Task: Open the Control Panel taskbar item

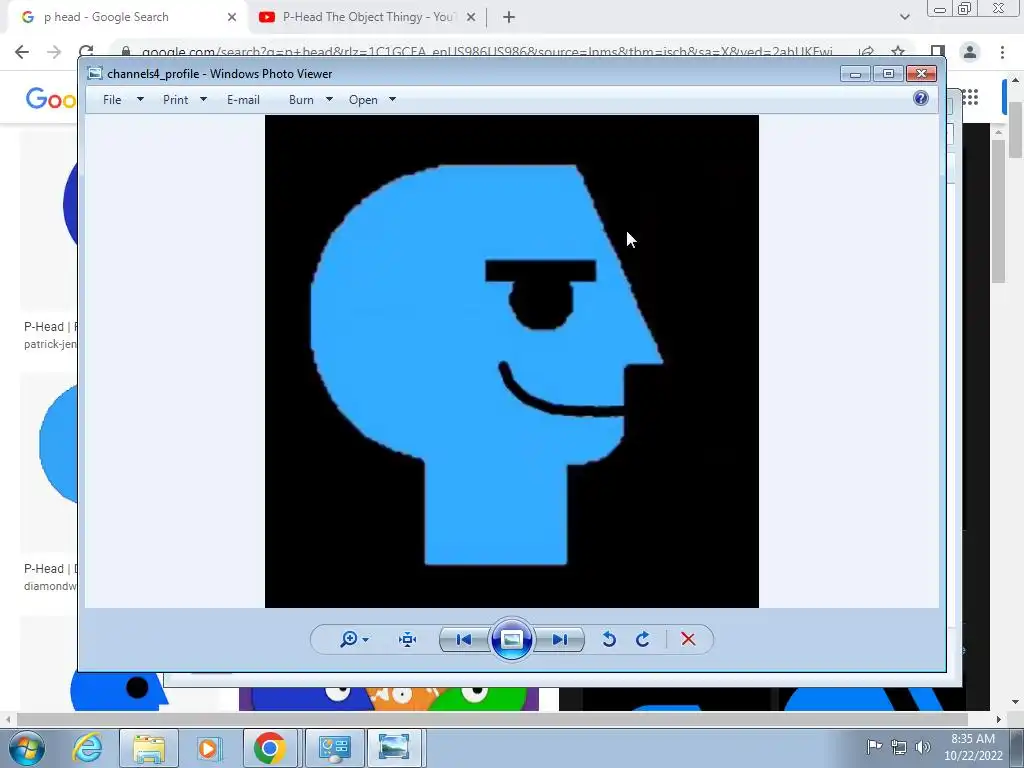Action: click(x=335, y=748)
